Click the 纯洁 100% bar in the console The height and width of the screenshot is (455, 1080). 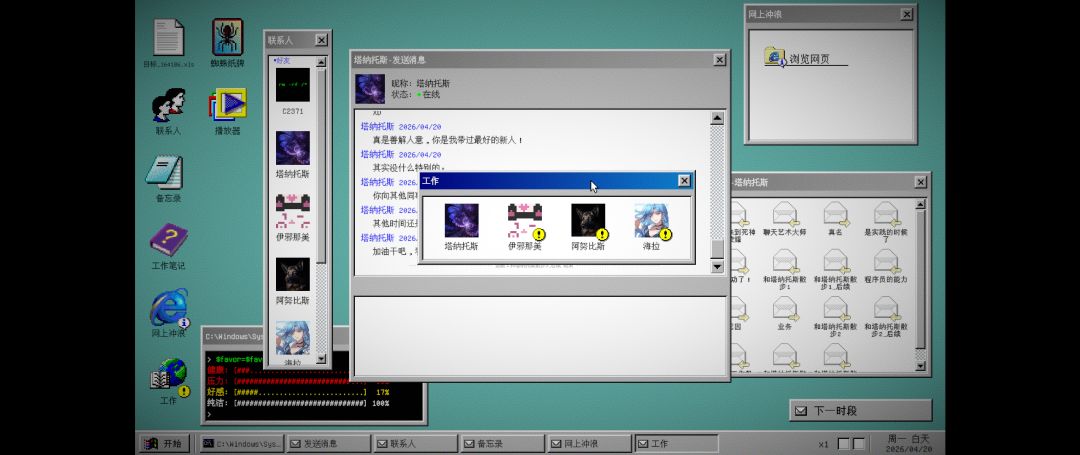[298, 403]
